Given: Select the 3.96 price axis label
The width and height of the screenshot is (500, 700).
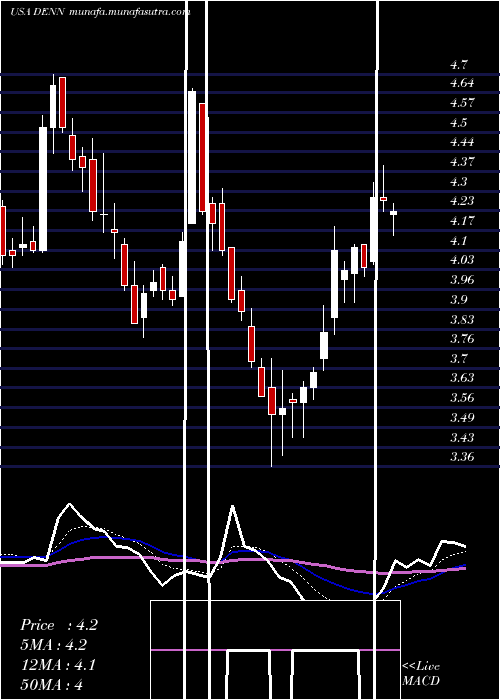Looking at the screenshot, I should click(x=462, y=279).
